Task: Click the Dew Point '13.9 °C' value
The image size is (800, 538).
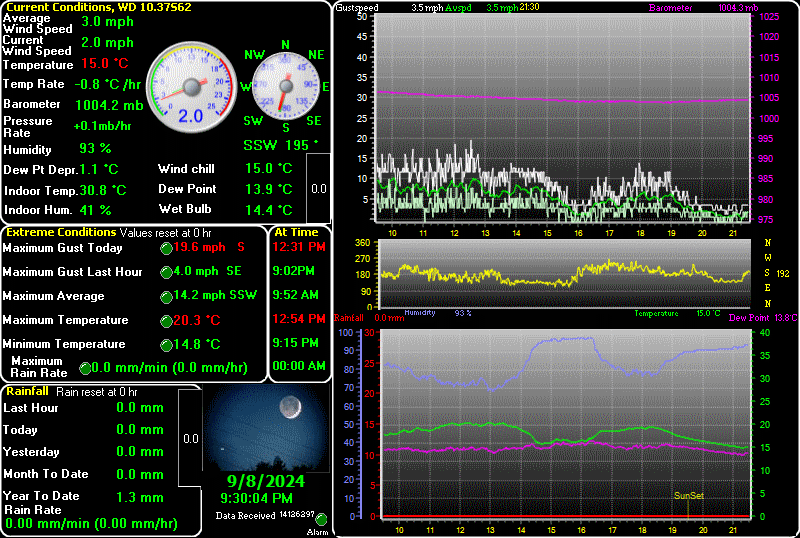Action: (268, 189)
